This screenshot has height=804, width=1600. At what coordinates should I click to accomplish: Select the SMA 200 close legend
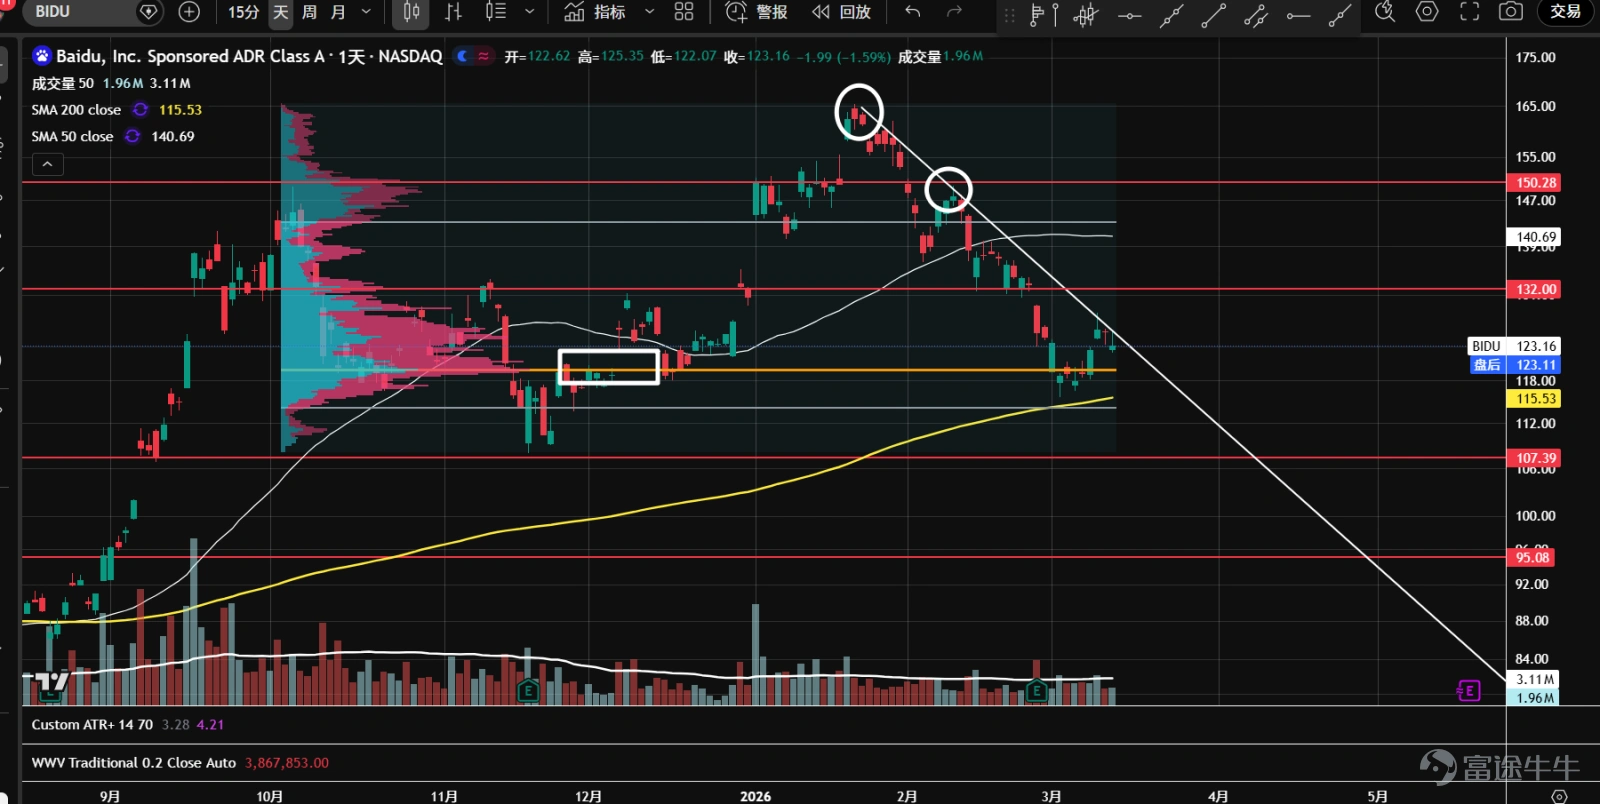pos(76,110)
